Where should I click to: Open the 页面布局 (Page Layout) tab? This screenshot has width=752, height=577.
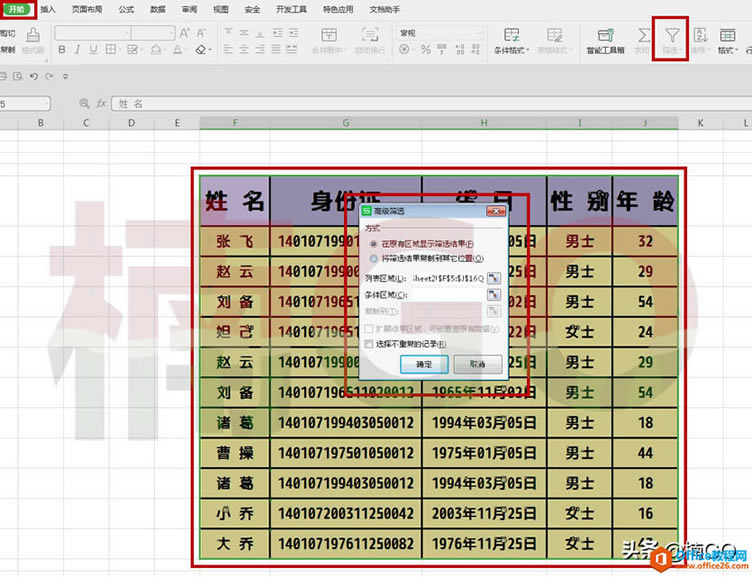87,9
